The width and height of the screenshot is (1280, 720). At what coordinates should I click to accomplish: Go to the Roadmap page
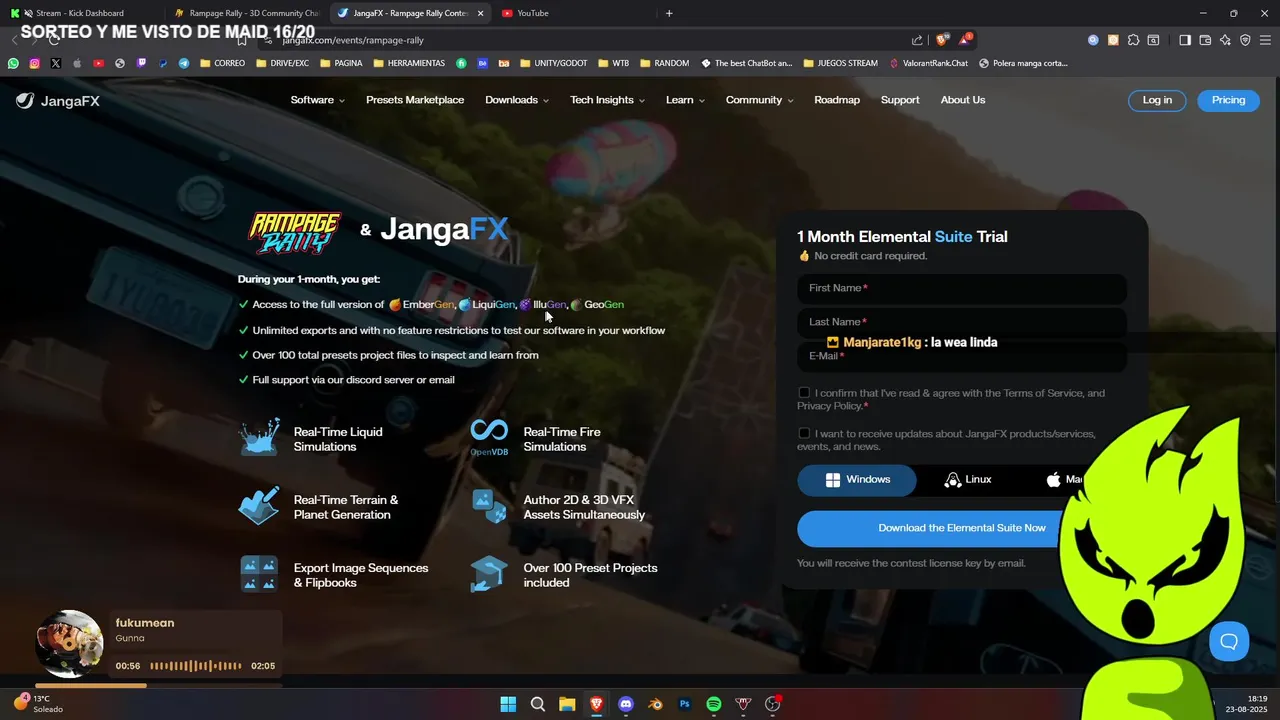pos(837,100)
